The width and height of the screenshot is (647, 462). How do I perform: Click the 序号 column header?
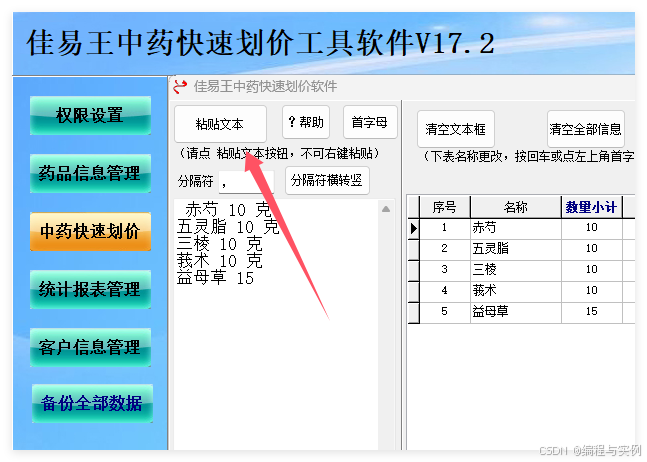(x=444, y=207)
